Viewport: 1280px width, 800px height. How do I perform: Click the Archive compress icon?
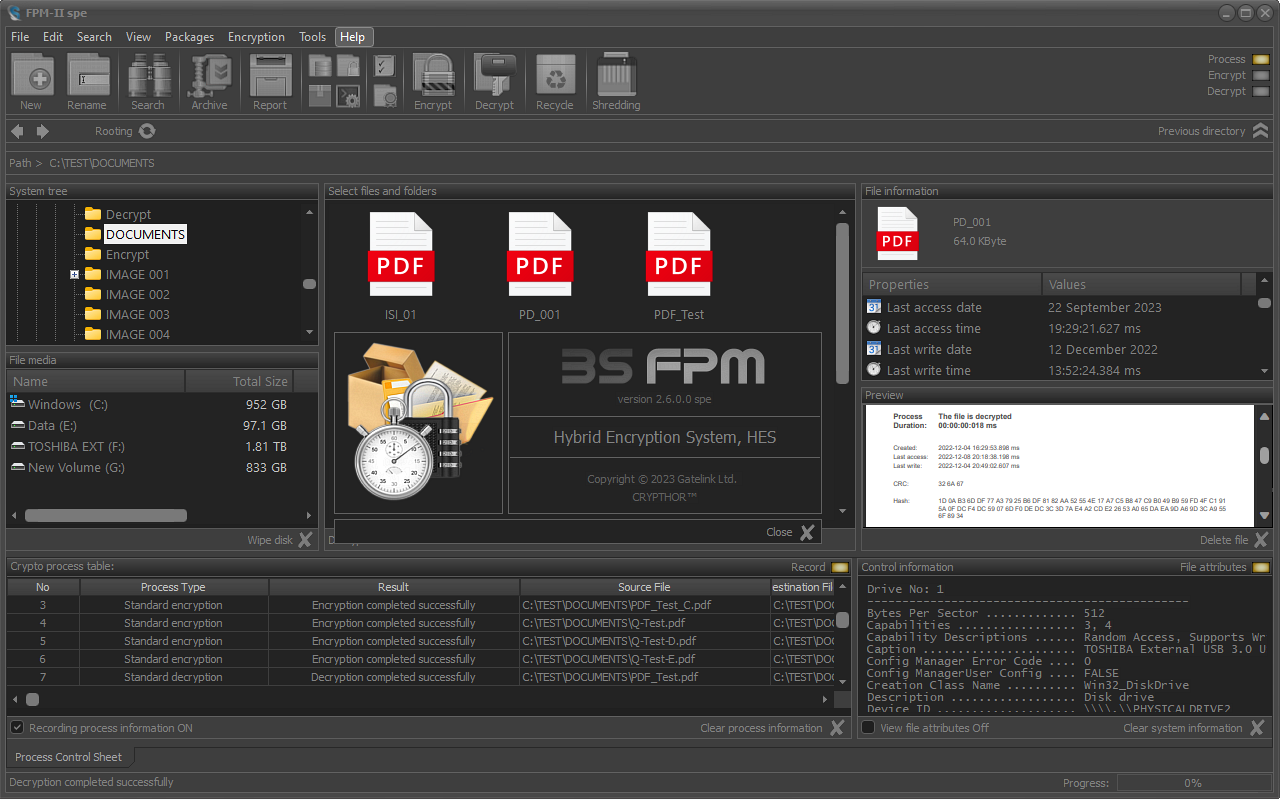point(211,75)
